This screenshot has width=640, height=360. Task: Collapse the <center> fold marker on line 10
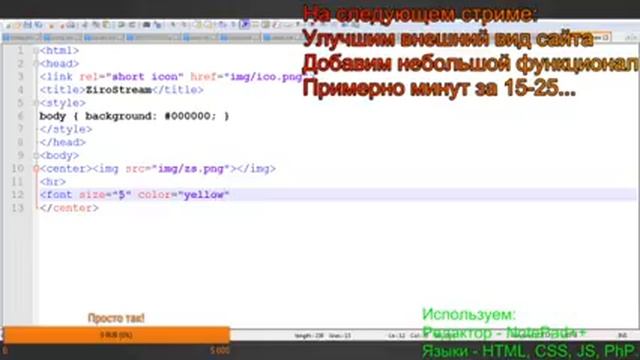pos(36,169)
